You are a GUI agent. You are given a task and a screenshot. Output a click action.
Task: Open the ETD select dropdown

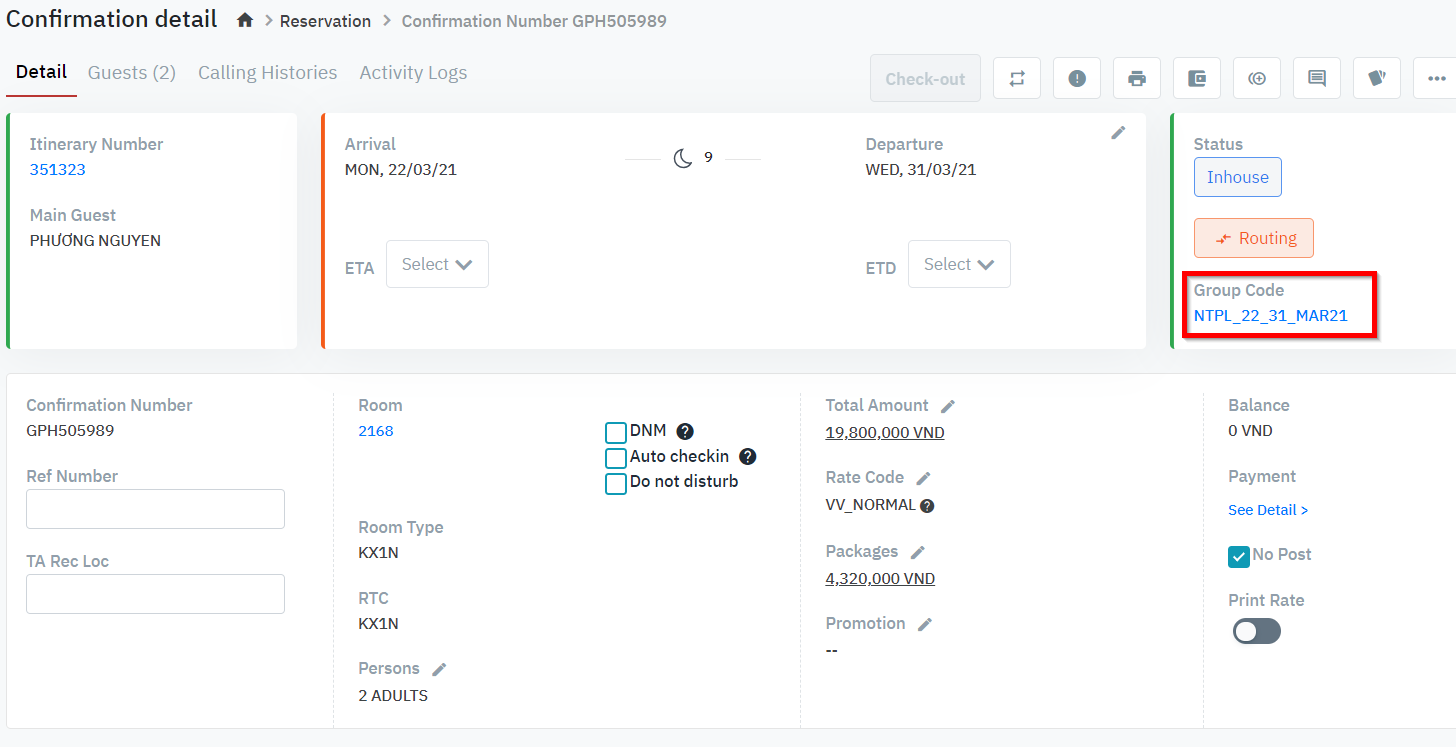coord(959,264)
